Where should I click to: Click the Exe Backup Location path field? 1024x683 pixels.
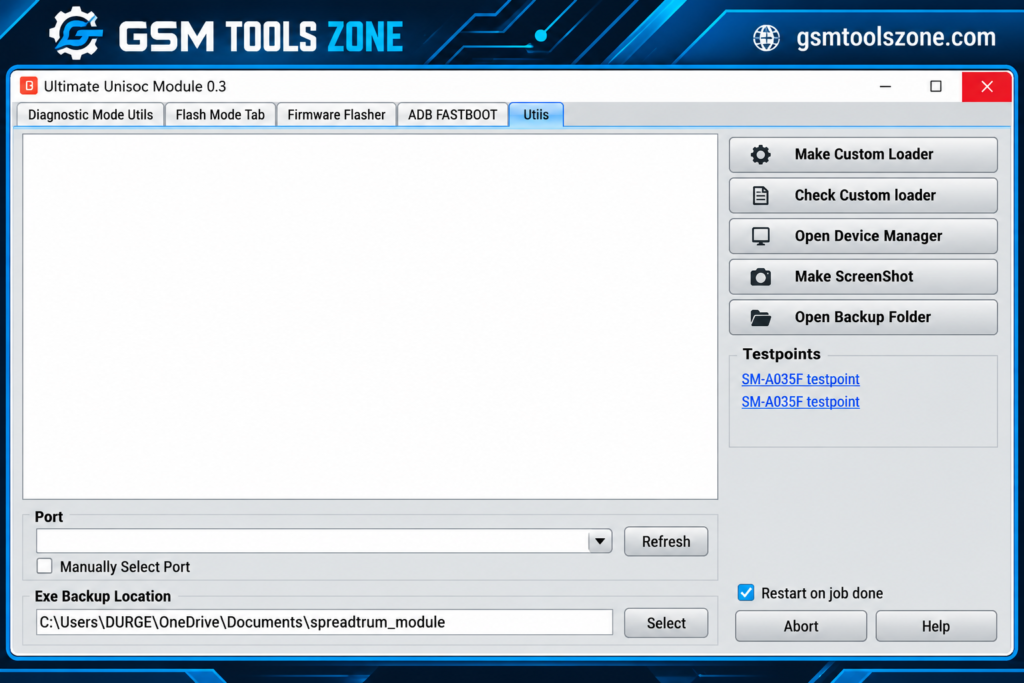(325, 622)
